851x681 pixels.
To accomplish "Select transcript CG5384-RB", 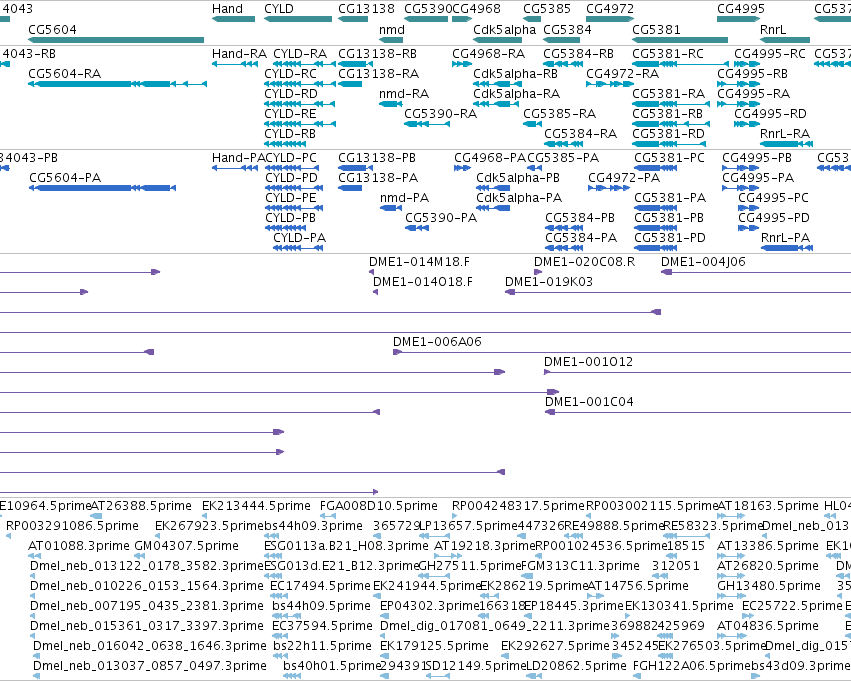I will 579,54.
